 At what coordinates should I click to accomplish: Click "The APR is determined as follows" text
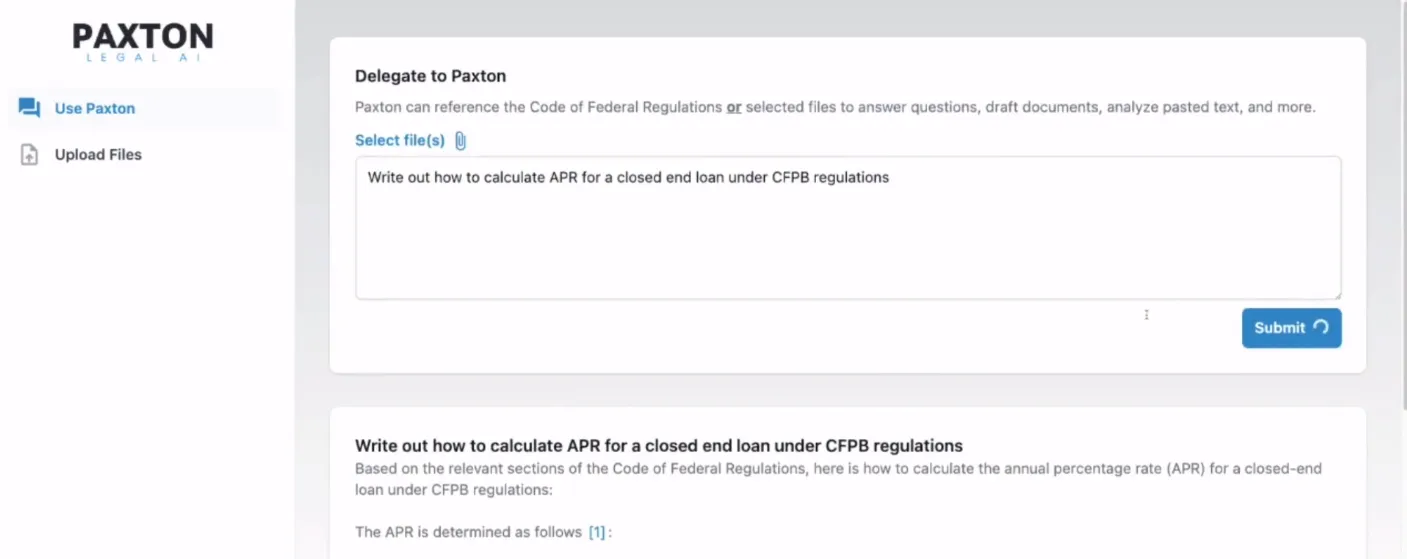point(469,532)
